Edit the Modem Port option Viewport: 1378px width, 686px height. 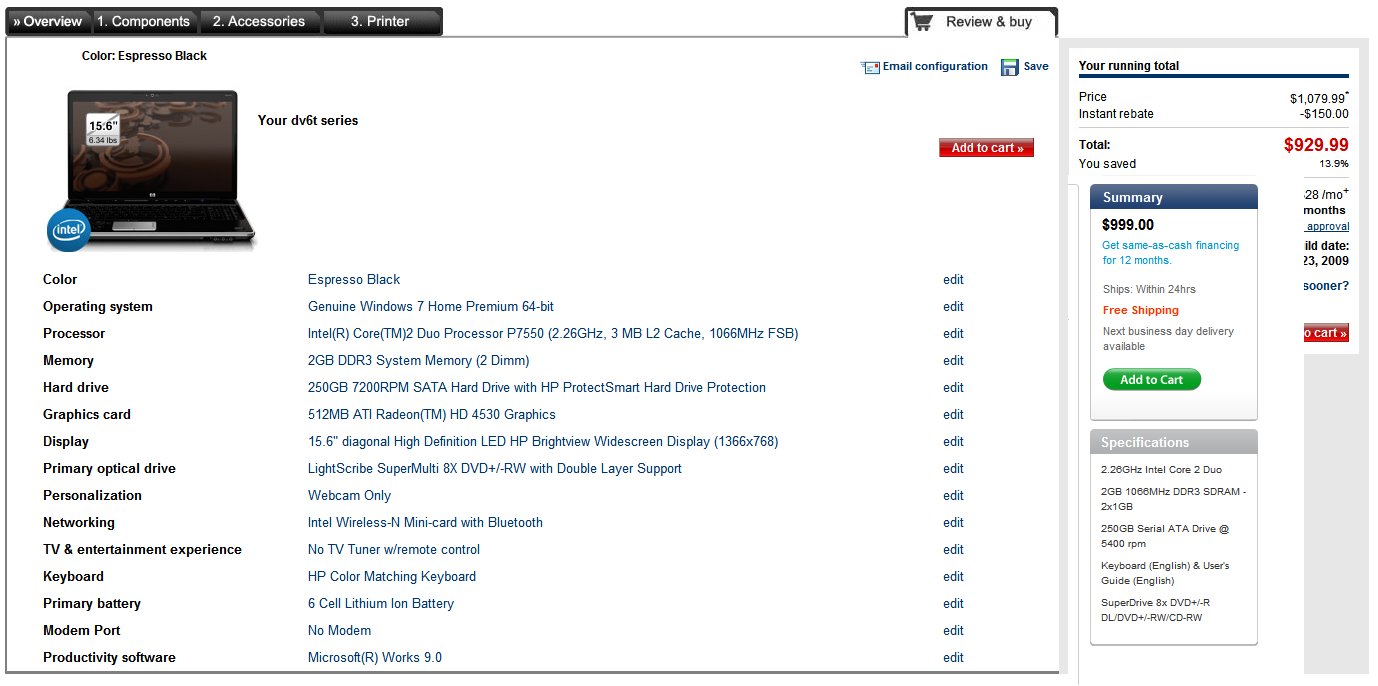pos(953,631)
